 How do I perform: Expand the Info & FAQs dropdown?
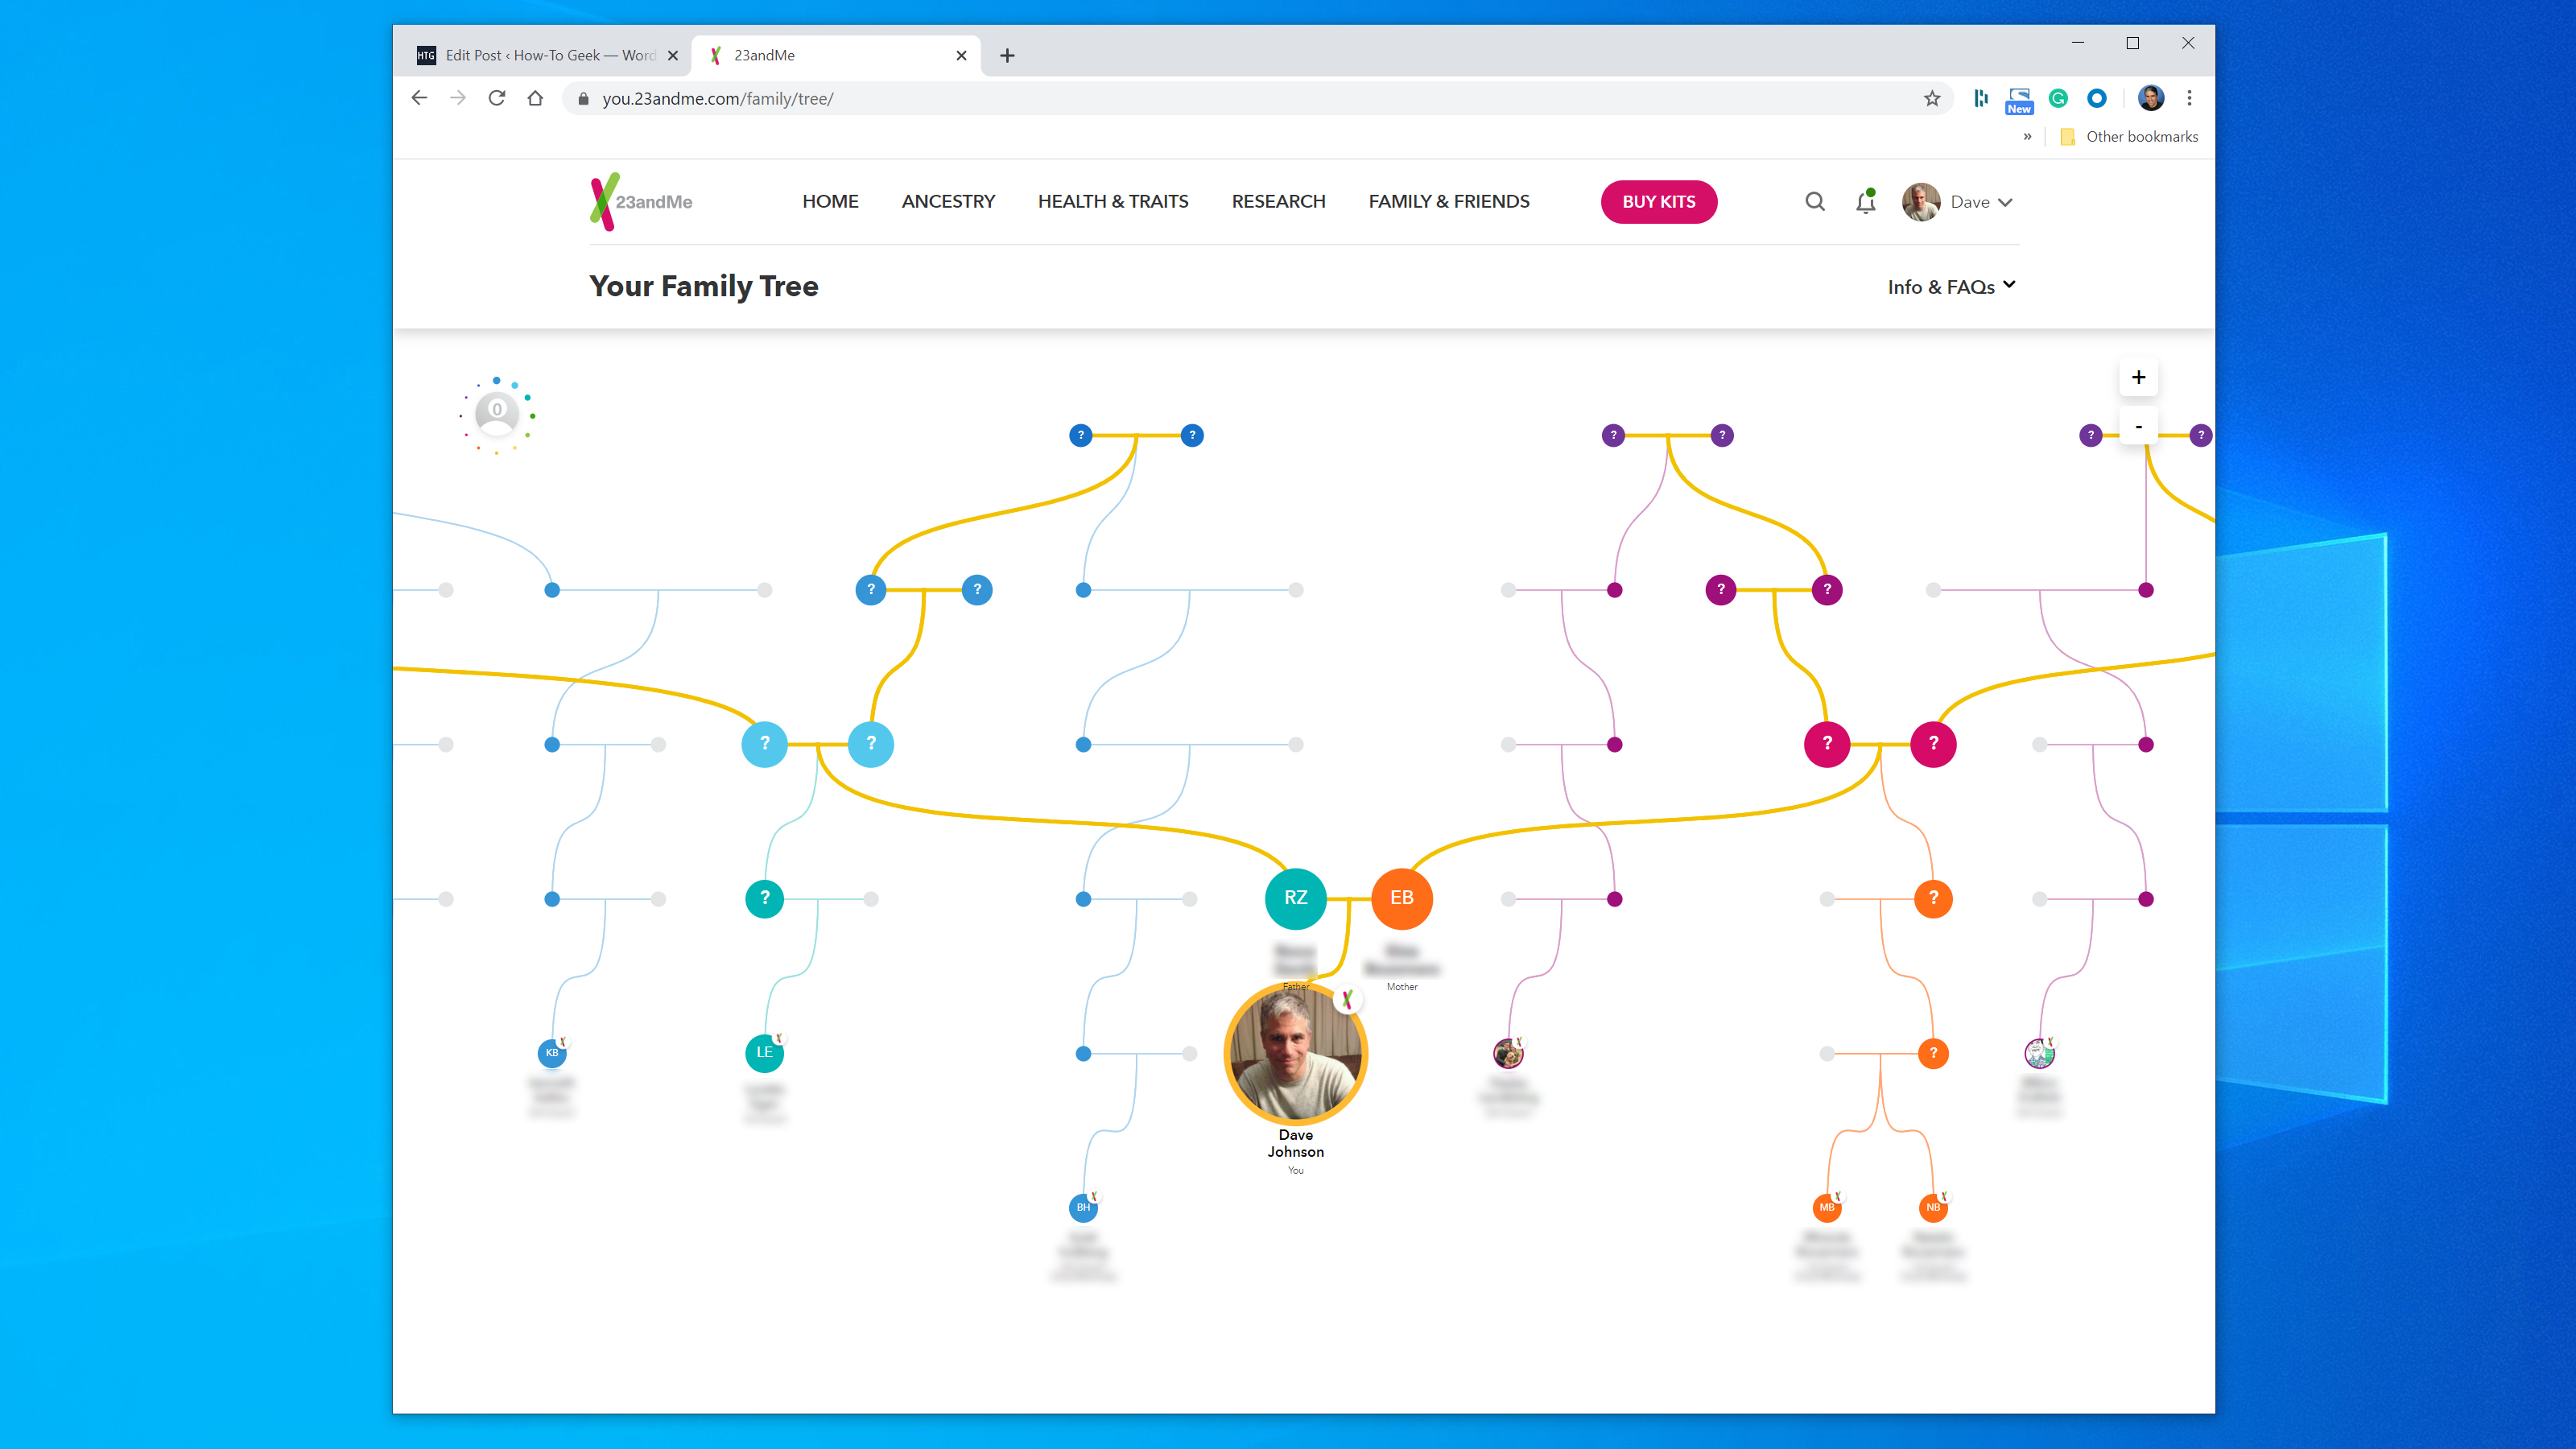pyautogui.click(x=1950, y=285)
